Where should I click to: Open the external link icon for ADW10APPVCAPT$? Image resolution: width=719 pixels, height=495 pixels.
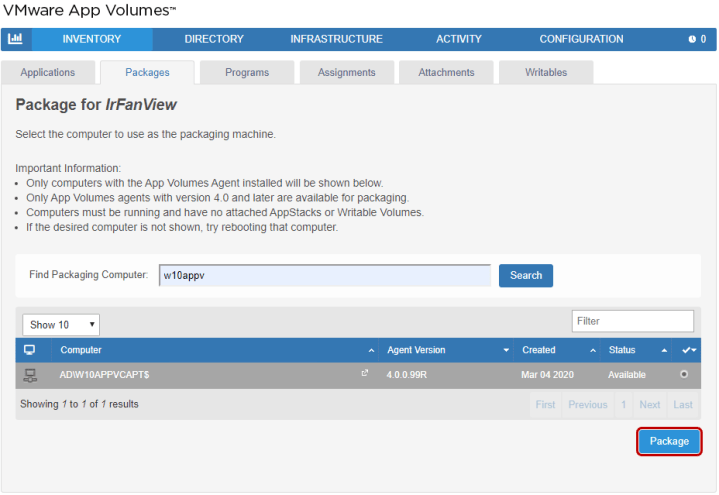point(364,374)
